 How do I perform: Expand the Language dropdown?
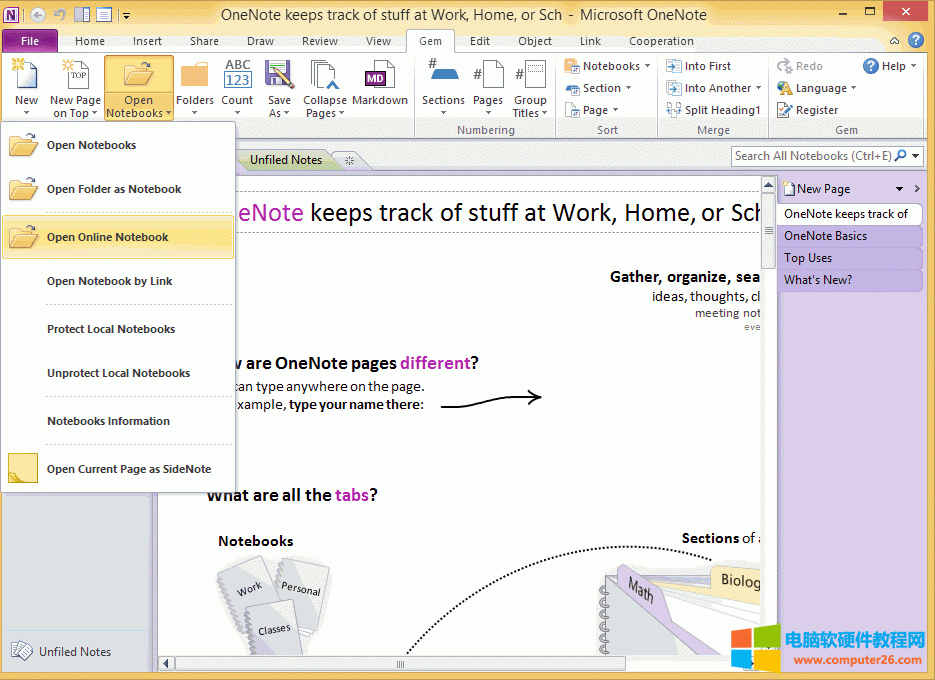click(853, 88)
